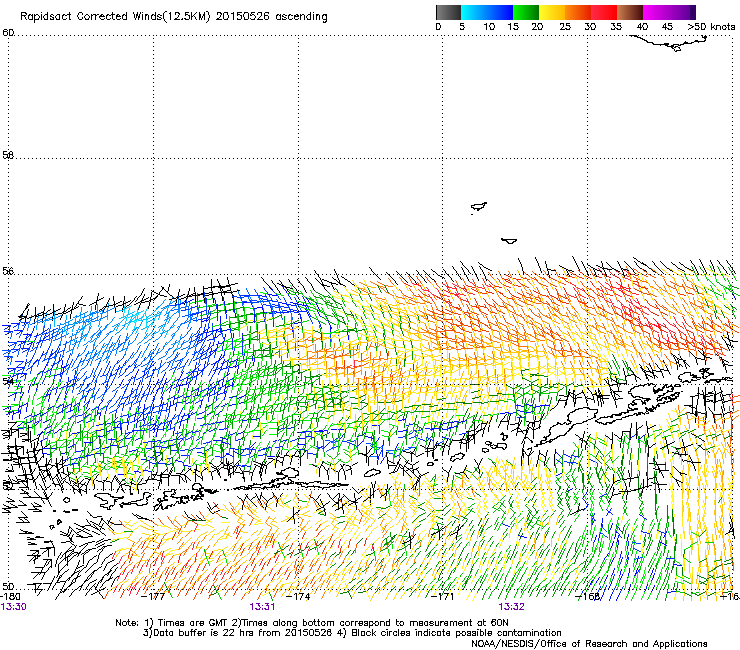This screenshot has height=650, width=740.
Task: Click the legend label '25'
Action: pyautogui.click(x=565, y=27)
